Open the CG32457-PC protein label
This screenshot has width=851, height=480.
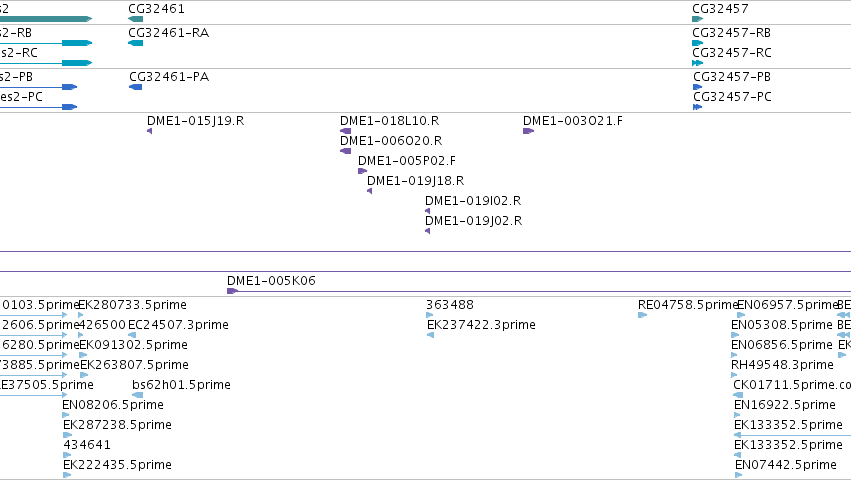click(732, 97)
